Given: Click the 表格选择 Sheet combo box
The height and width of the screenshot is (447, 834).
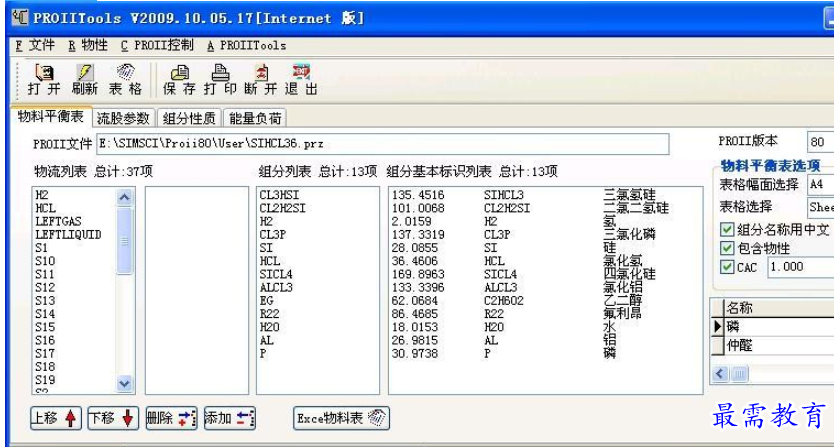Looking at the screenshot, I should pyautogui.click(x=820, y=207).
